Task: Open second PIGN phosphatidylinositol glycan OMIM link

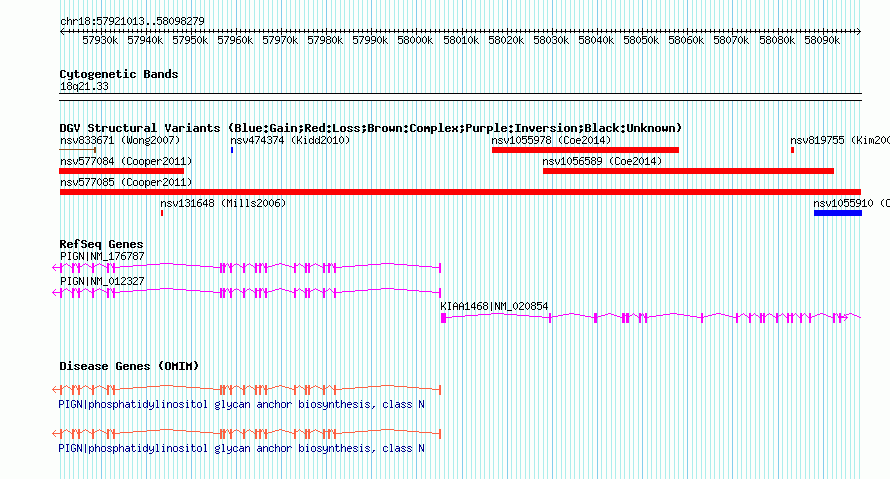Action: tap(241, 448)
